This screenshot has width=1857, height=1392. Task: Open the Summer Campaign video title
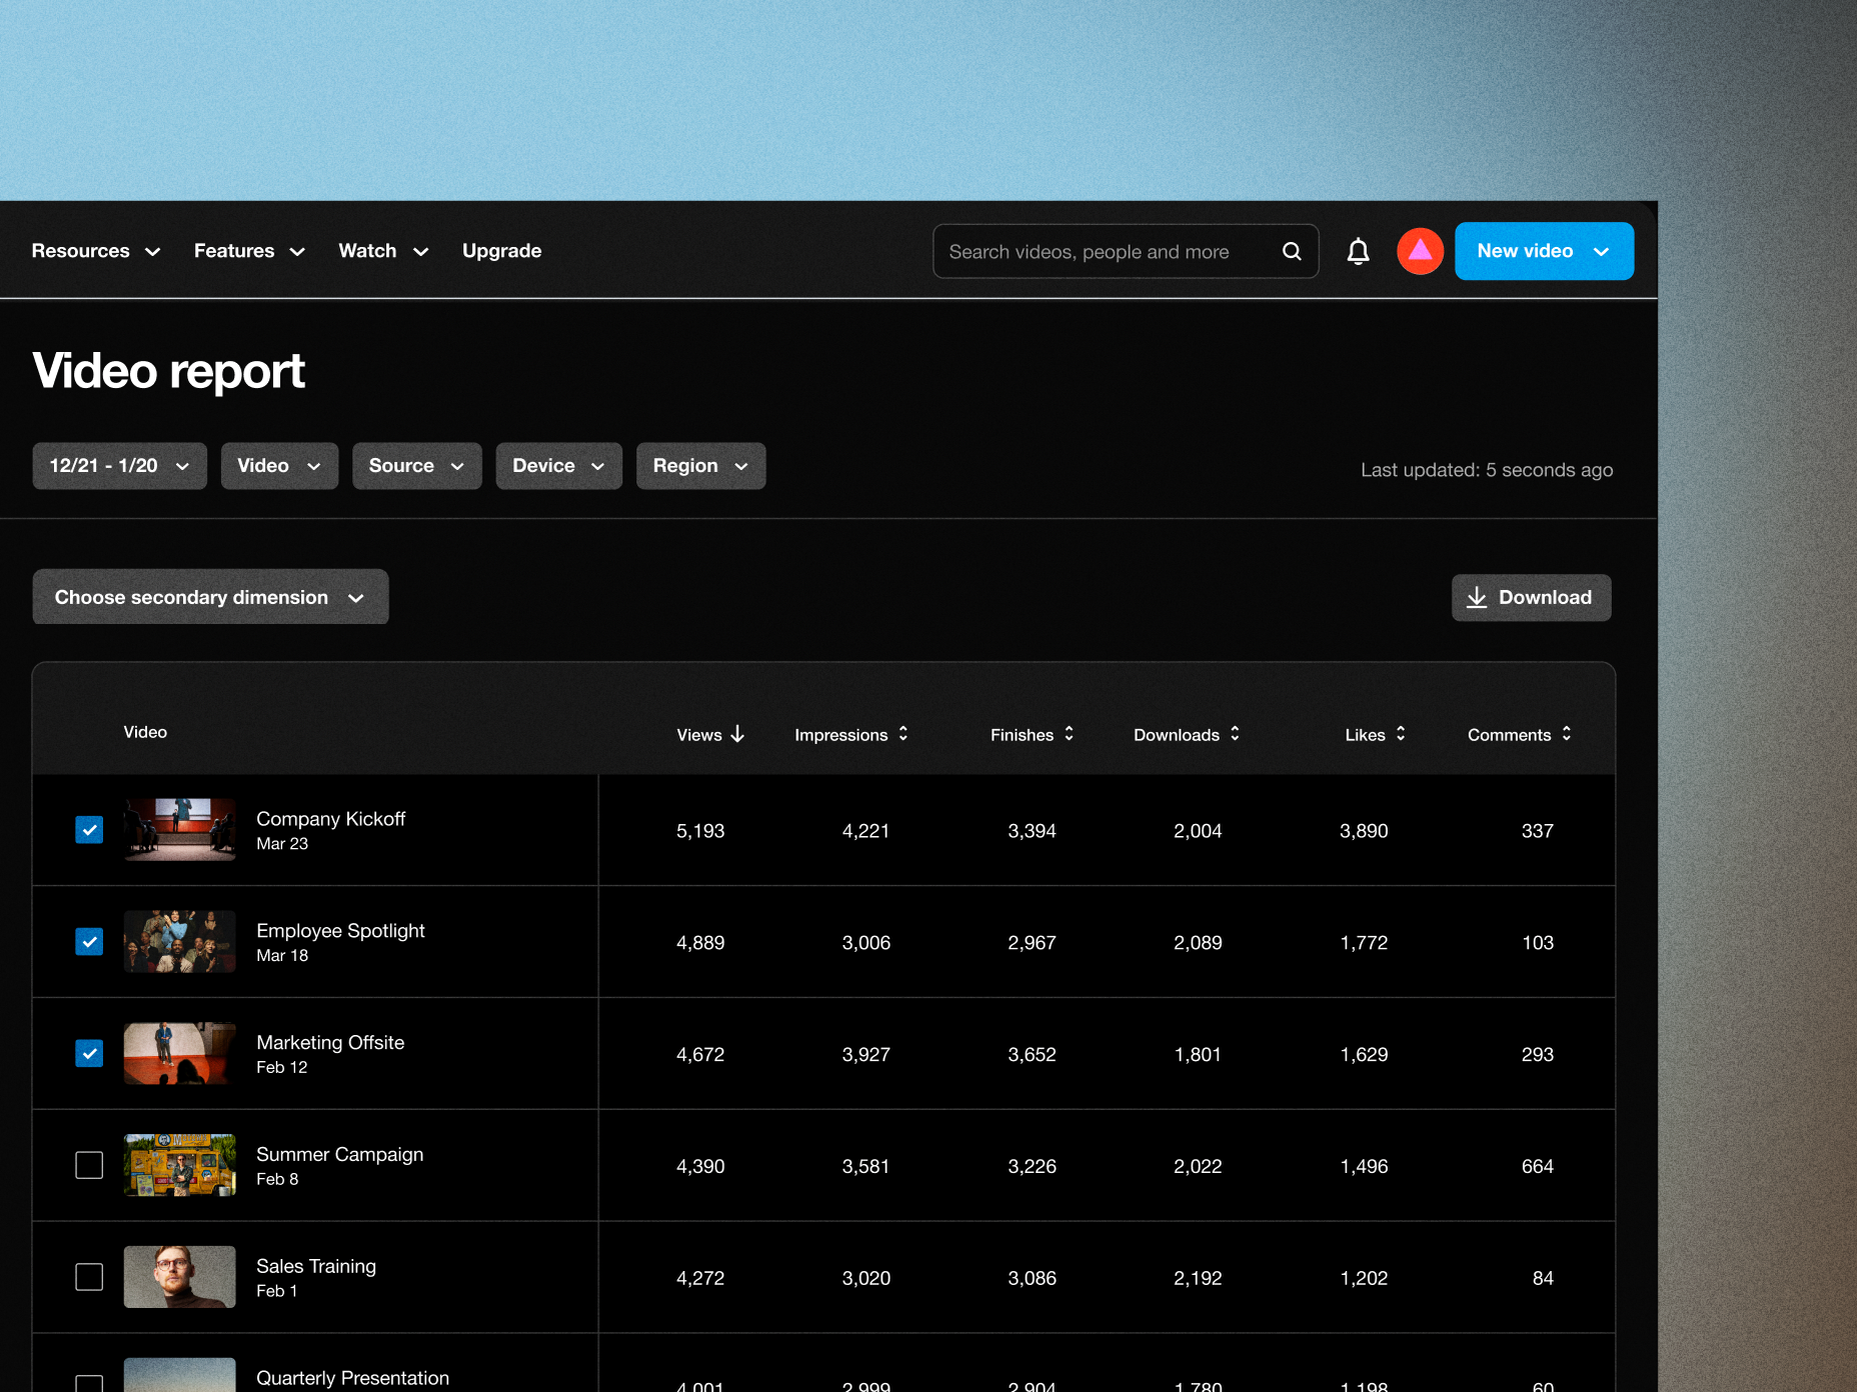(340, 1155)
